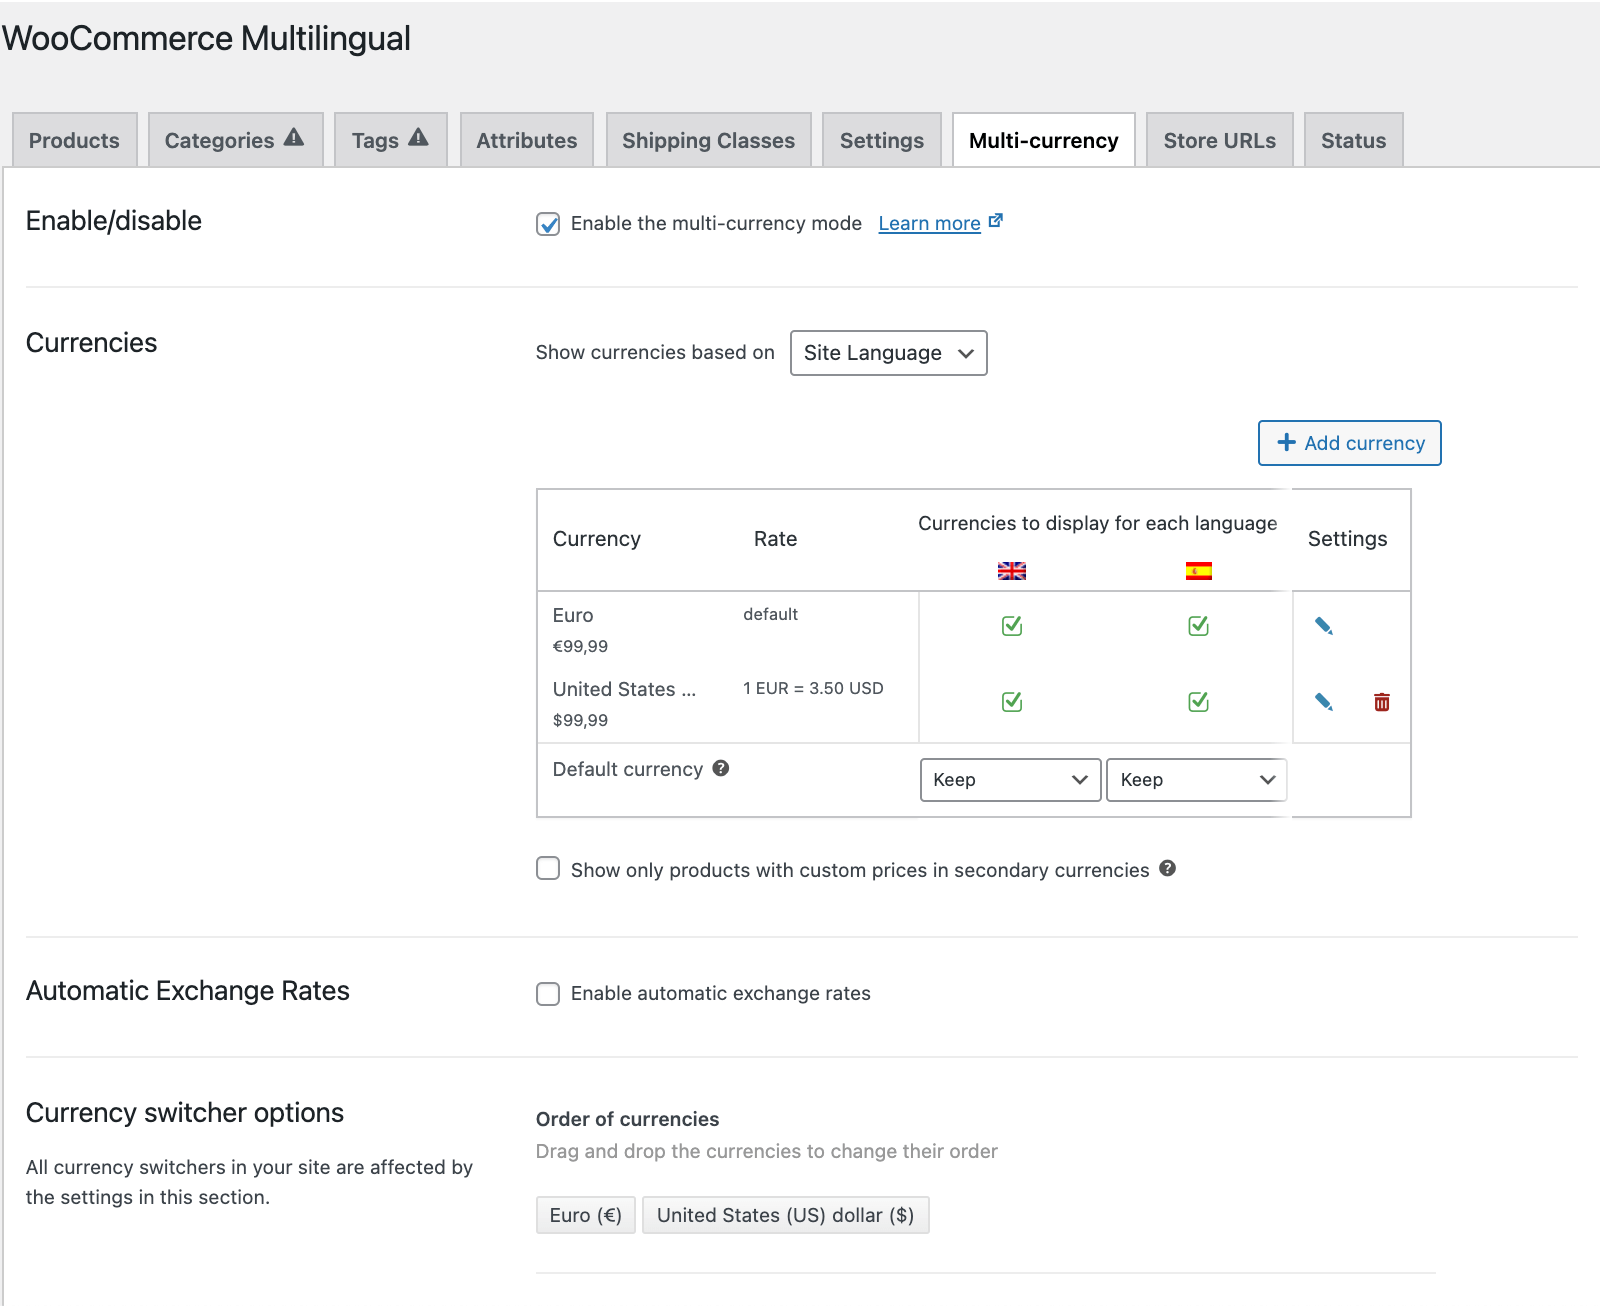Go to the Status tab
The width and height of the screenshot is (1600, 1306).
1354,140
